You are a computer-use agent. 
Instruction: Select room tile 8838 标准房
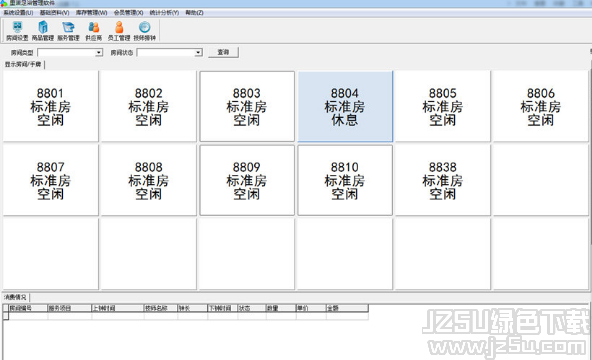pyautogui.click(x=442, y=180)
